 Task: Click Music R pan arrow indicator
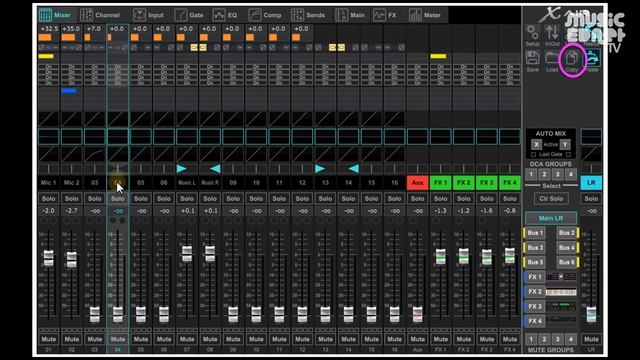click(x=215, y=168)
